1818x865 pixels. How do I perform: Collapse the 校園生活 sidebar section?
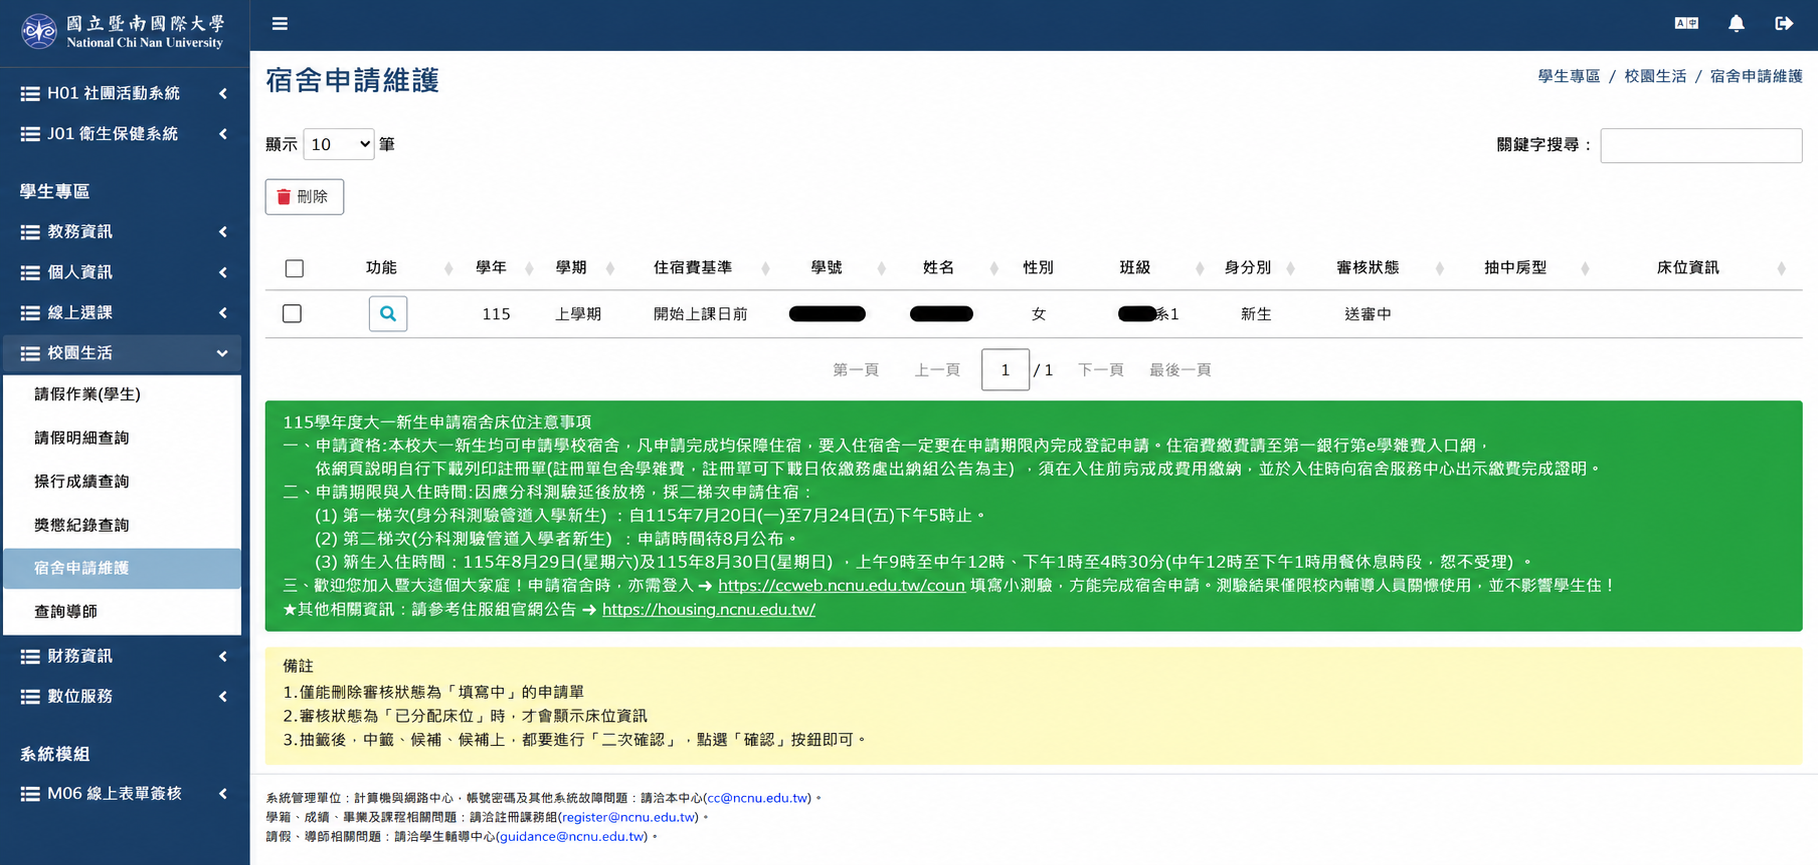click(124, 353)
